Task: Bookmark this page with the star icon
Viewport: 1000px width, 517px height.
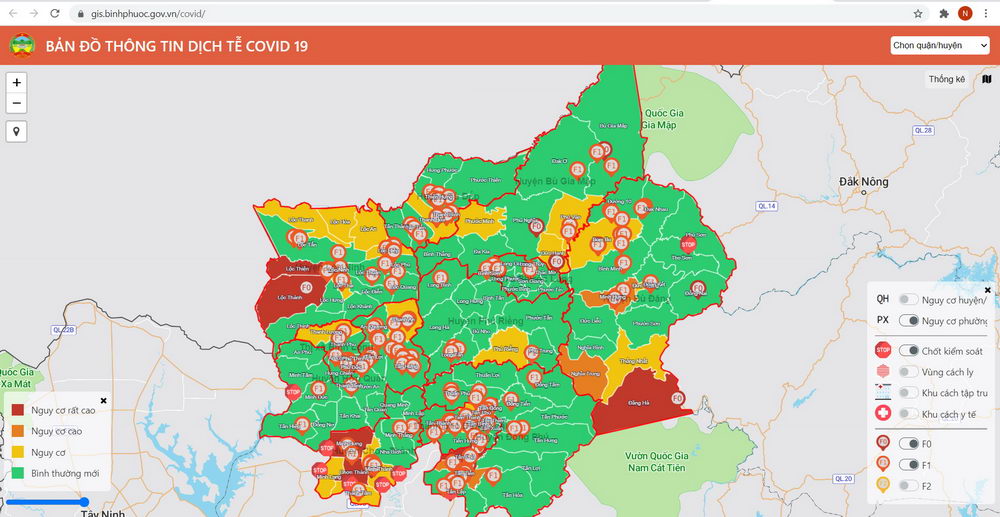Action: [x=918, y=14]
